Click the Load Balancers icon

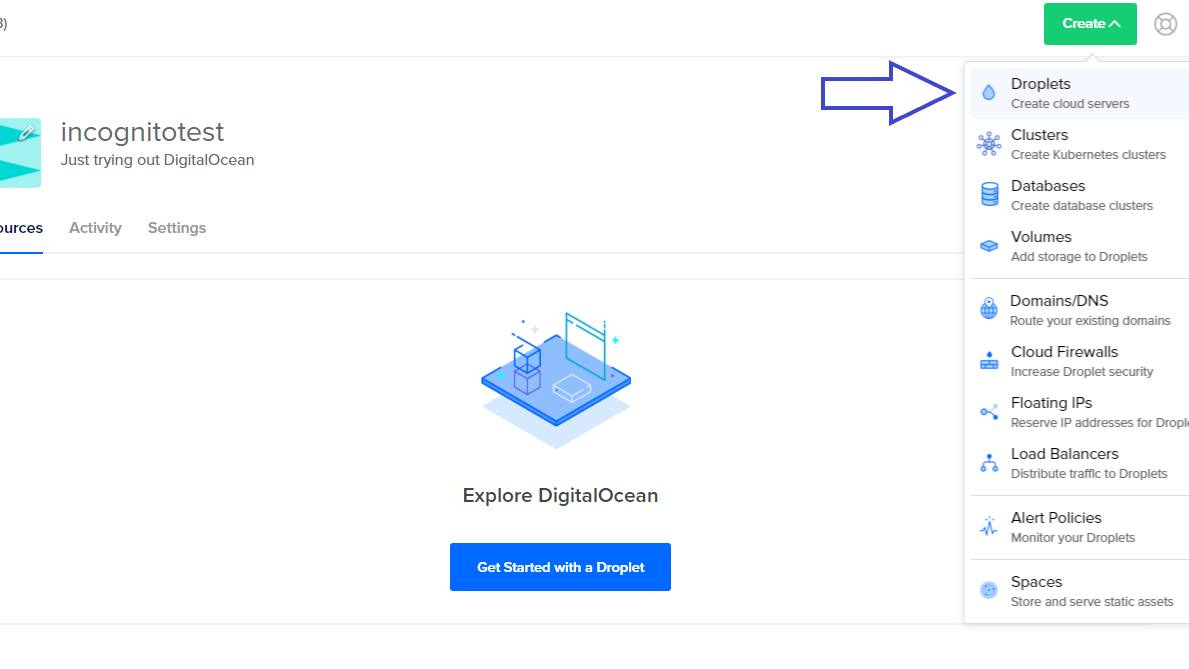(989, 463)
